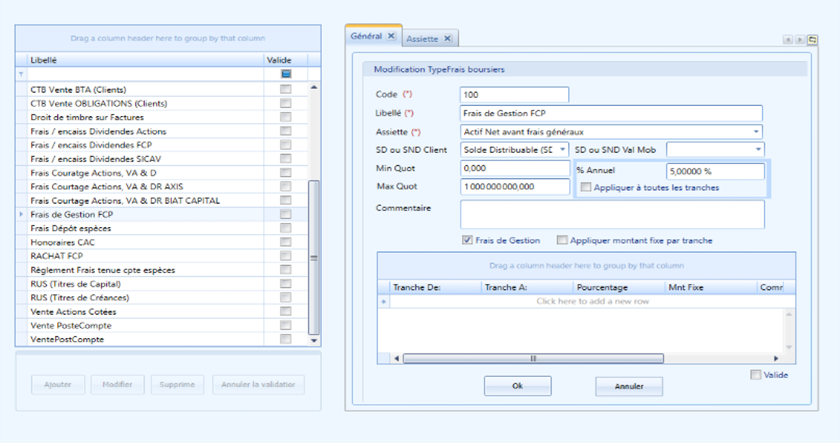Click the grid scroll right arrow

776,358
